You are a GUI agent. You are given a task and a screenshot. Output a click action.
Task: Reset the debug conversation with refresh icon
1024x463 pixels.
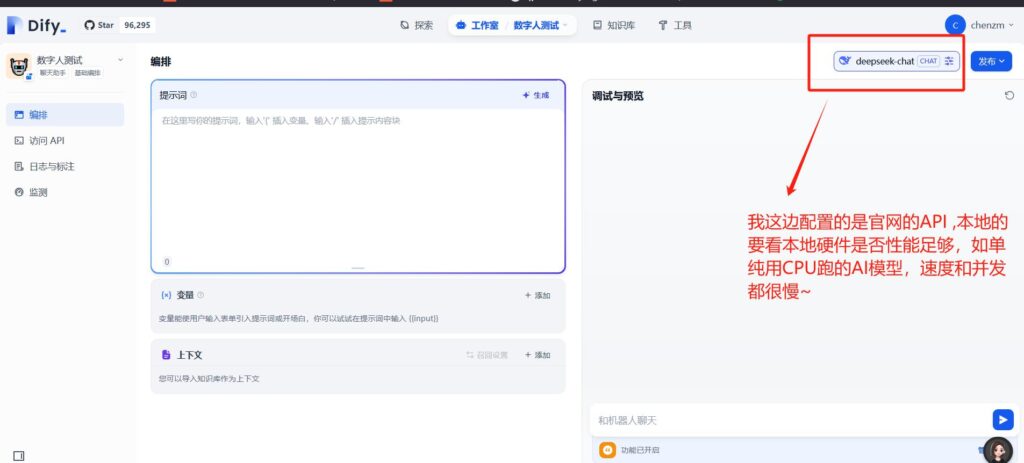click(1009, 95)
